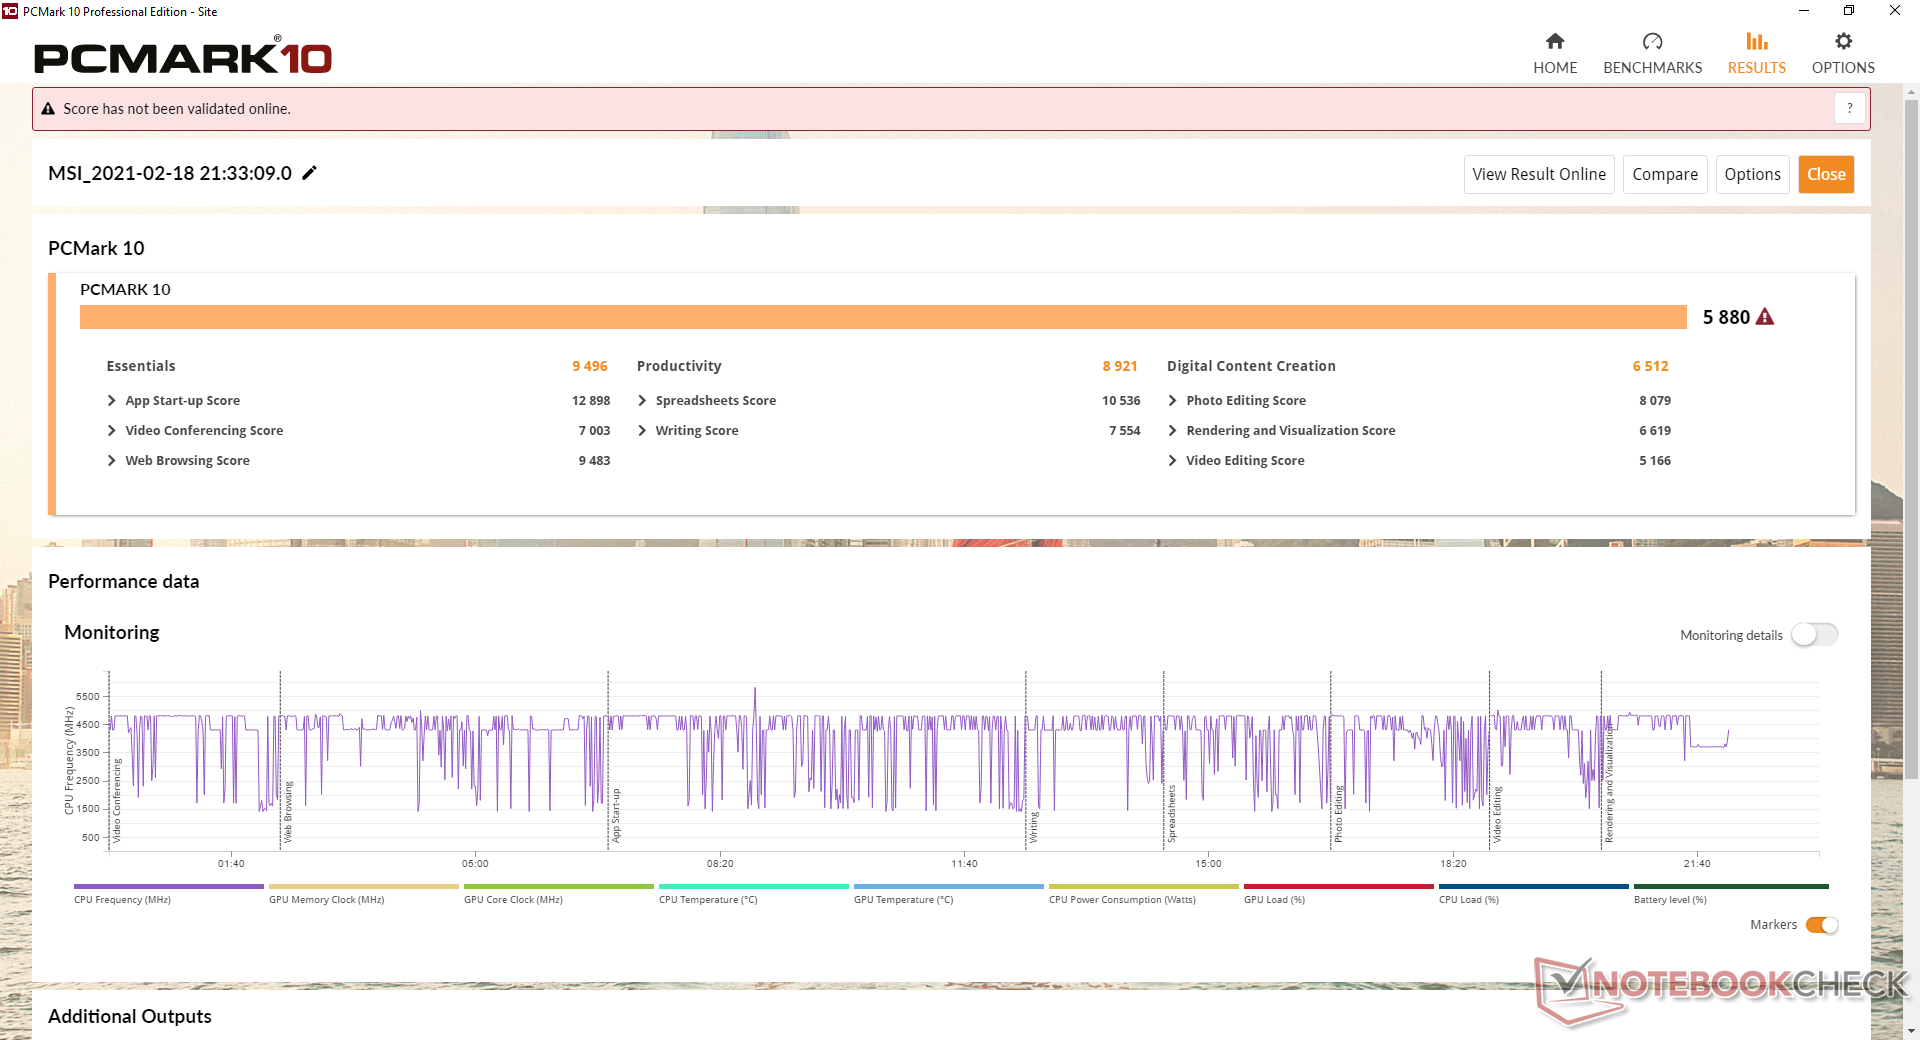Expand Video Conferencing Score chevron
Image resolution: width=1920 pixels, height=1040 pixels.
(112, 430)
